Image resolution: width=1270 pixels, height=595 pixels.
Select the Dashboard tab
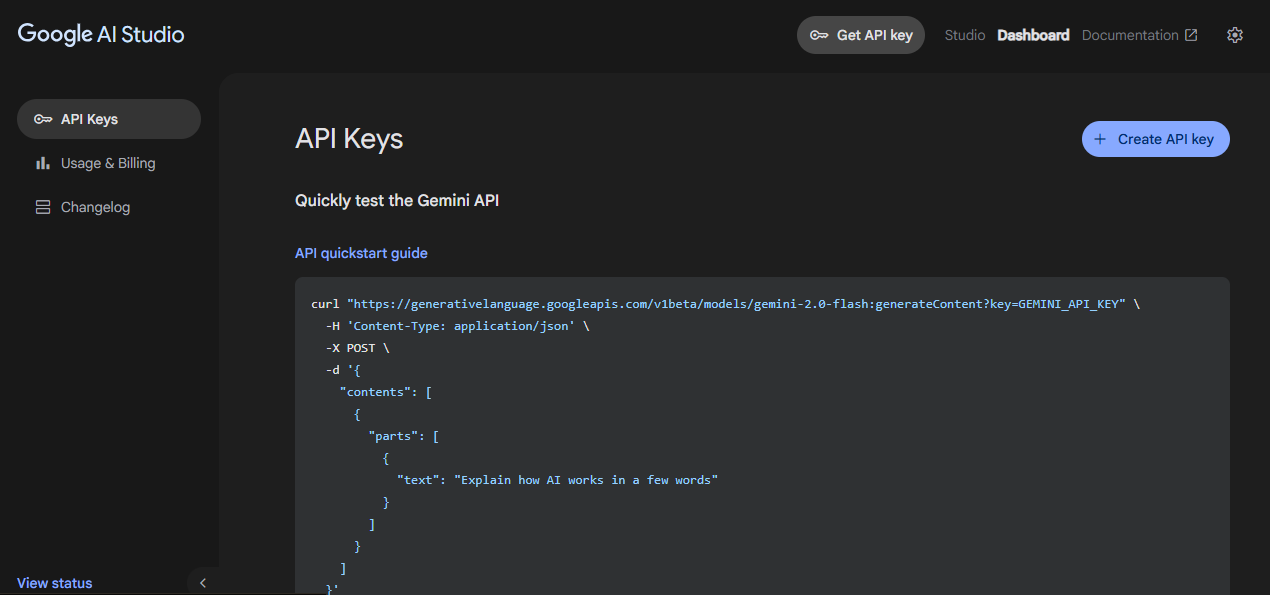pos(1033,35)
